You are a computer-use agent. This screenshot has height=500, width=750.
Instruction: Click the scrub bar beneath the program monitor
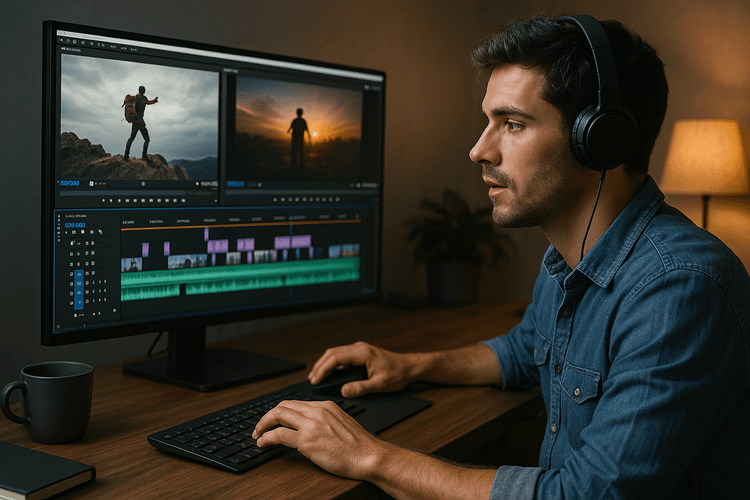pos(301,193)
